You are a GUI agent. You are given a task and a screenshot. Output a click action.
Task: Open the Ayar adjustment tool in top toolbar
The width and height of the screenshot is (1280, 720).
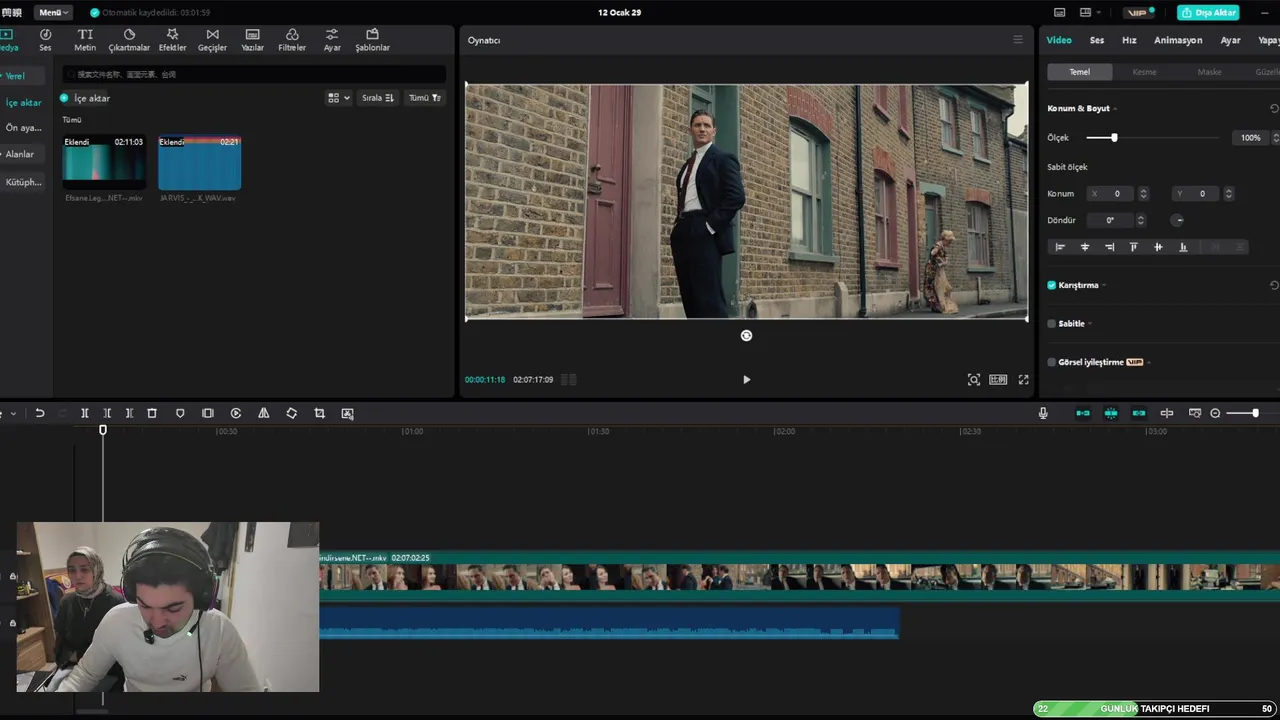tap(332, 40)
